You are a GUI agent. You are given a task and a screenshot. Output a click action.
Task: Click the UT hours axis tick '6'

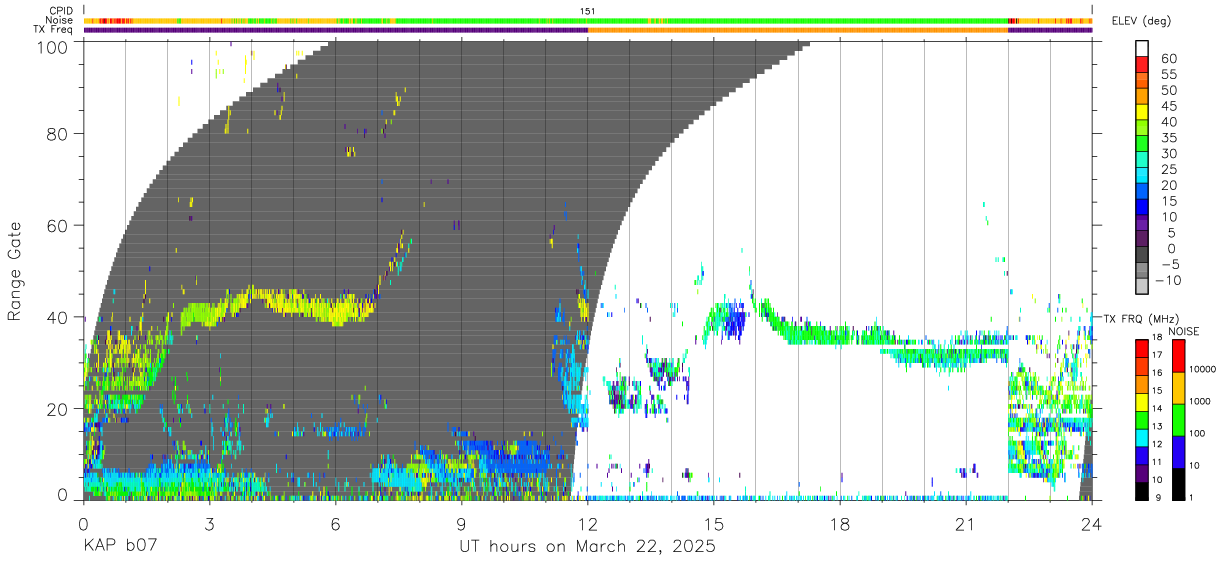click(335, 523)
